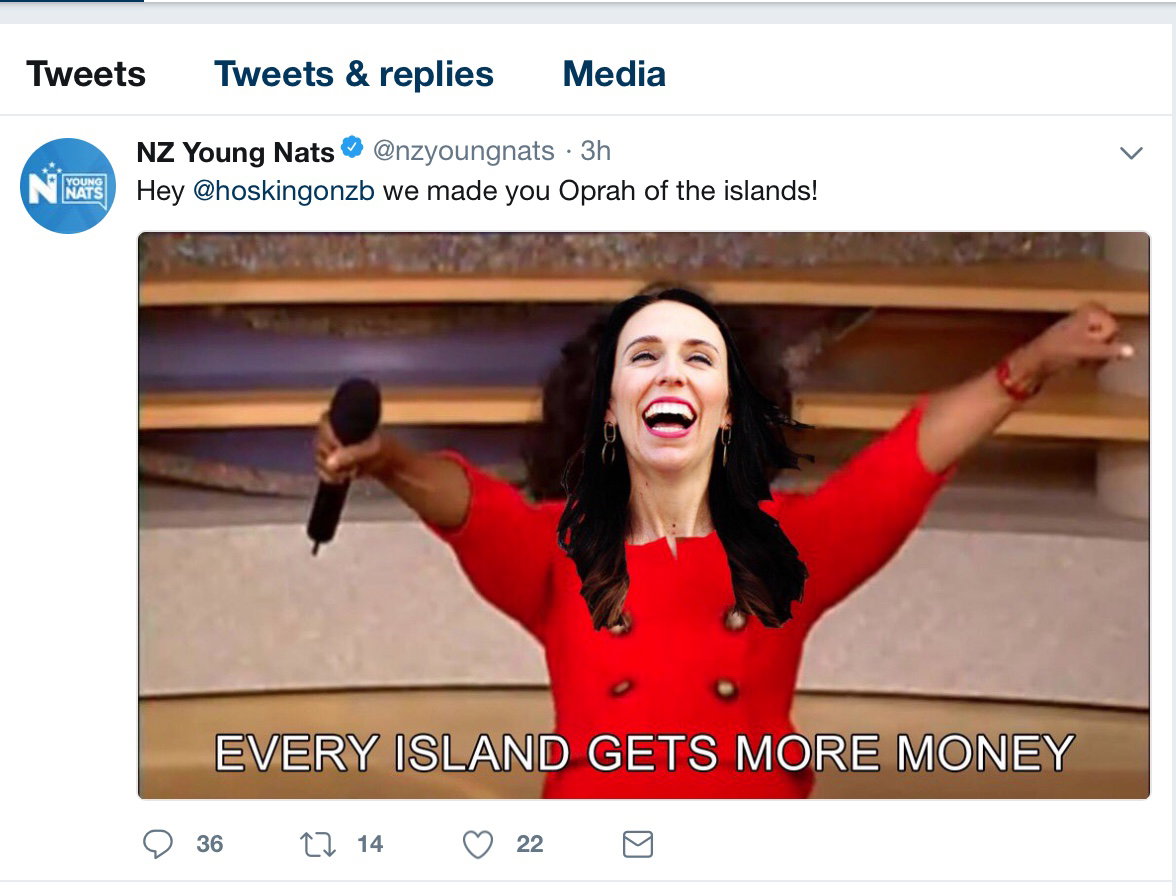Click the blue verified badge
1176x896 pixels.
point(352,147)
